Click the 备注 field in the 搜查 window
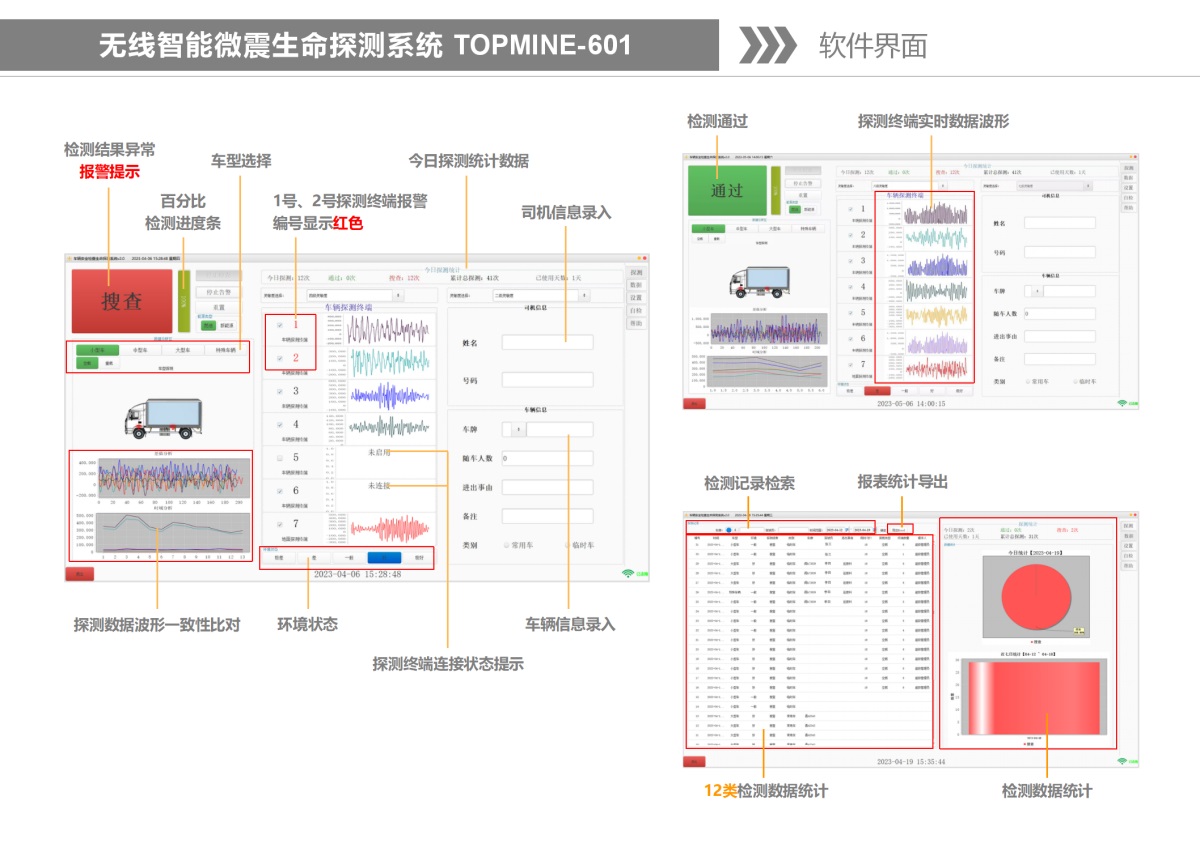Image resolution: width=1200 pixels, height=856 pixels. tap(548, 516)
